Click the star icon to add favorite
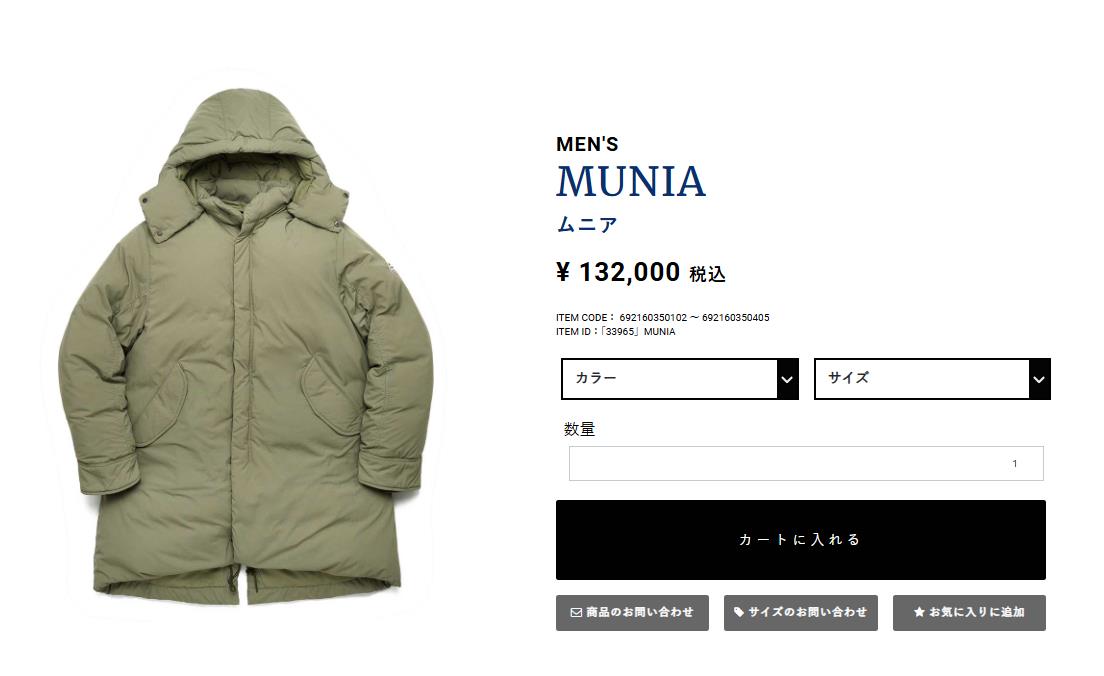Screen dimensions: 1104x676 coord(919,613)
